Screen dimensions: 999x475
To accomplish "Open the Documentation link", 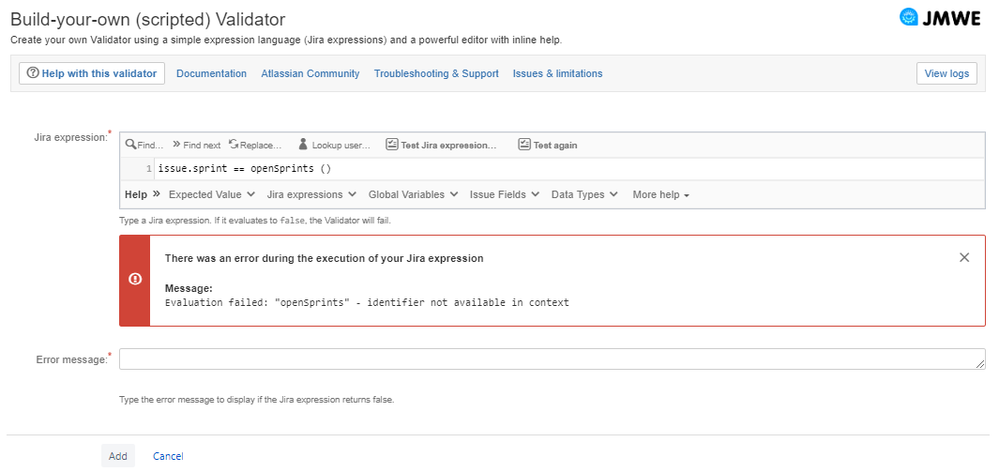I will pos(212,73).
